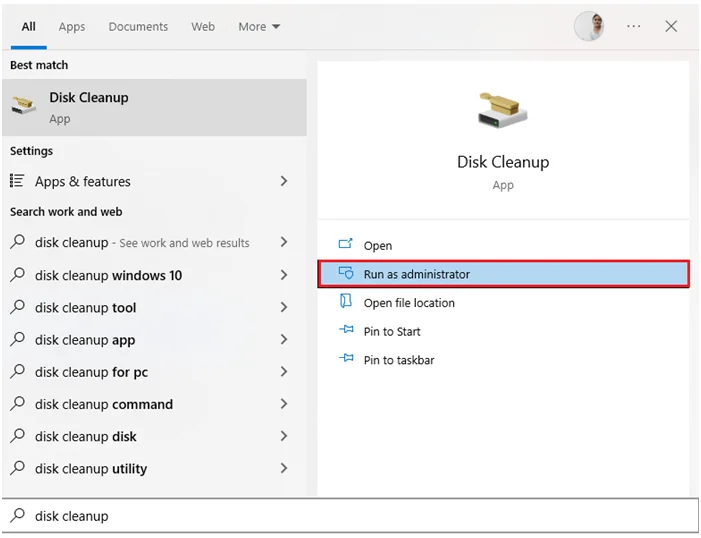Click the Disk Cleanup title in preview pane
This screenshot has width=701, height=538.
[503, 162]
